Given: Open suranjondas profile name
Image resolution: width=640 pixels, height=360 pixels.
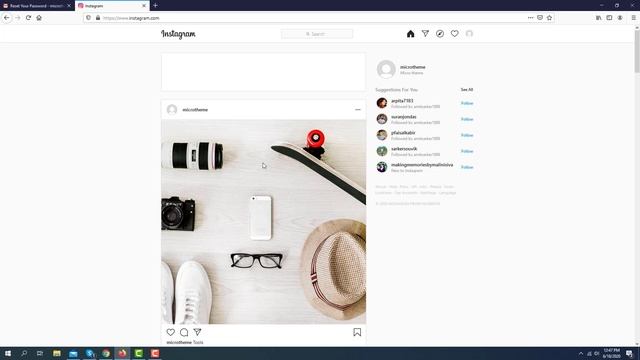Looking at the screenshot, I should (404, 117).
